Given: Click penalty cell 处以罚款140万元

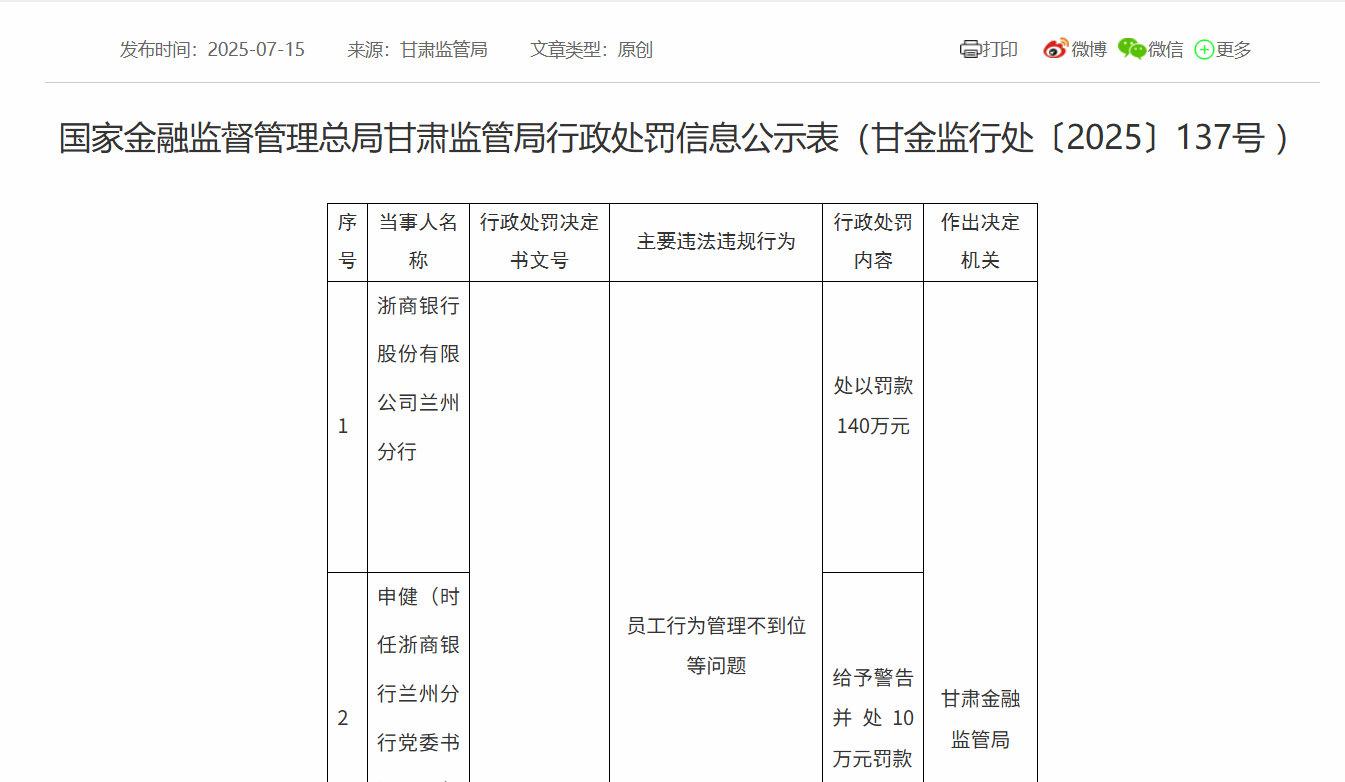Looking at the screenshot, I should [x=873, y=427].
